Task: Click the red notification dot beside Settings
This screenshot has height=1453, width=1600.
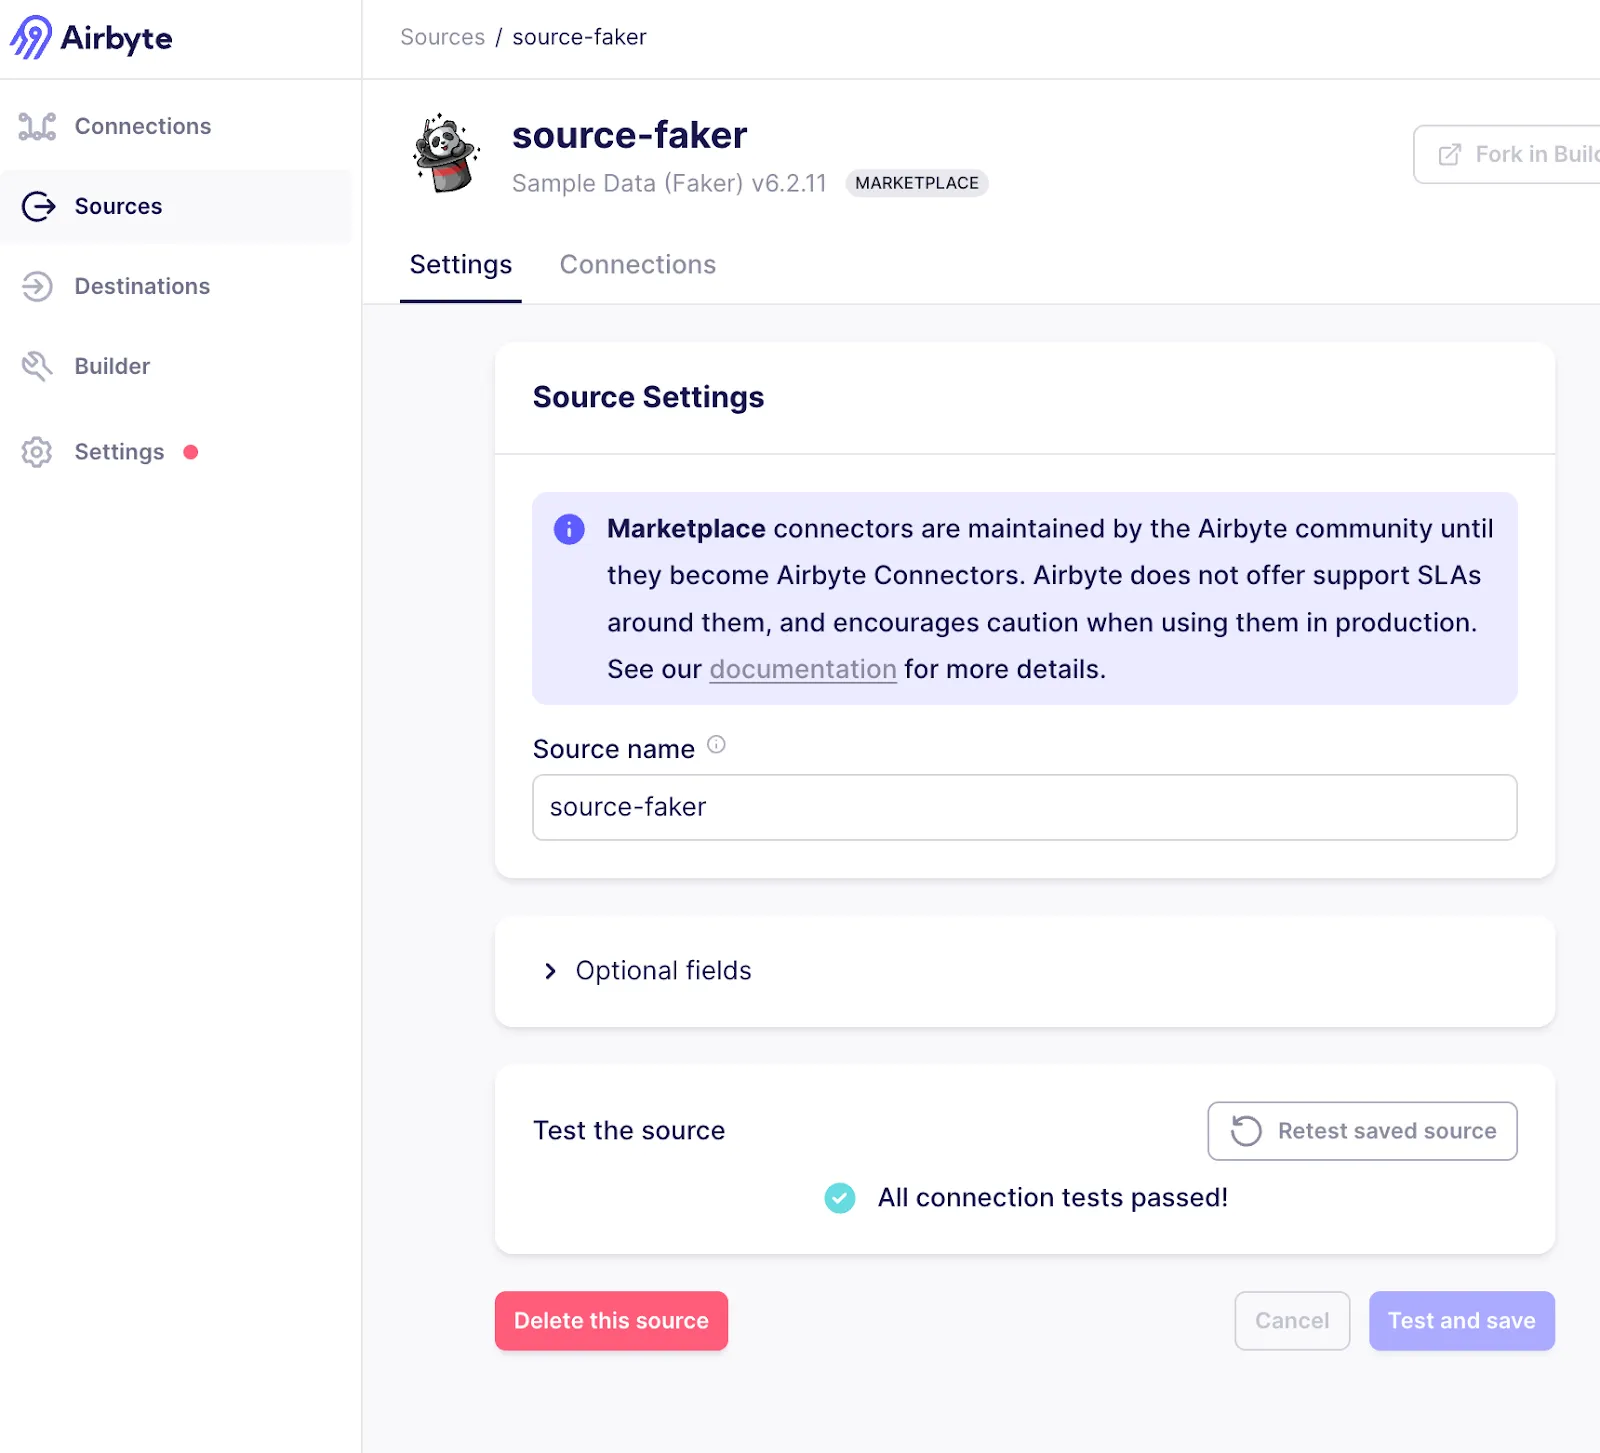Action: (x=191, y=452)
